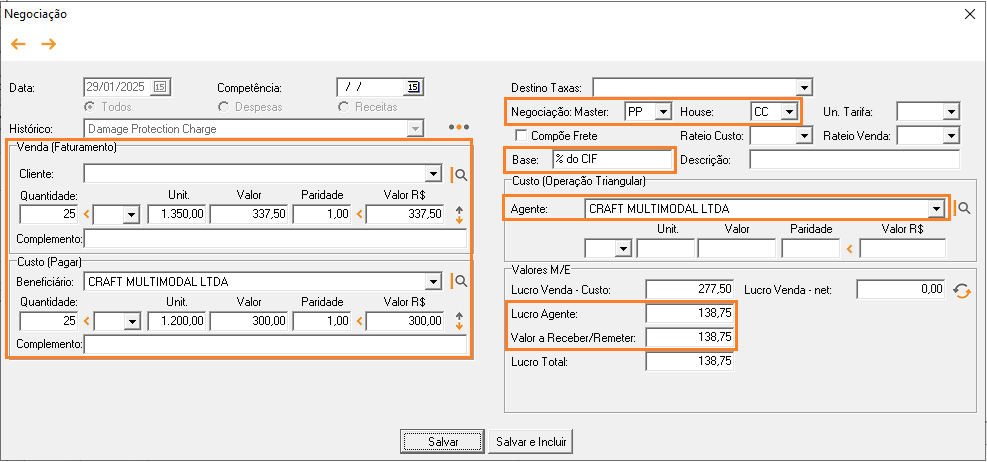Expand the Agente dropdown list
Screen dimensions: 987x462
[937, 208]
